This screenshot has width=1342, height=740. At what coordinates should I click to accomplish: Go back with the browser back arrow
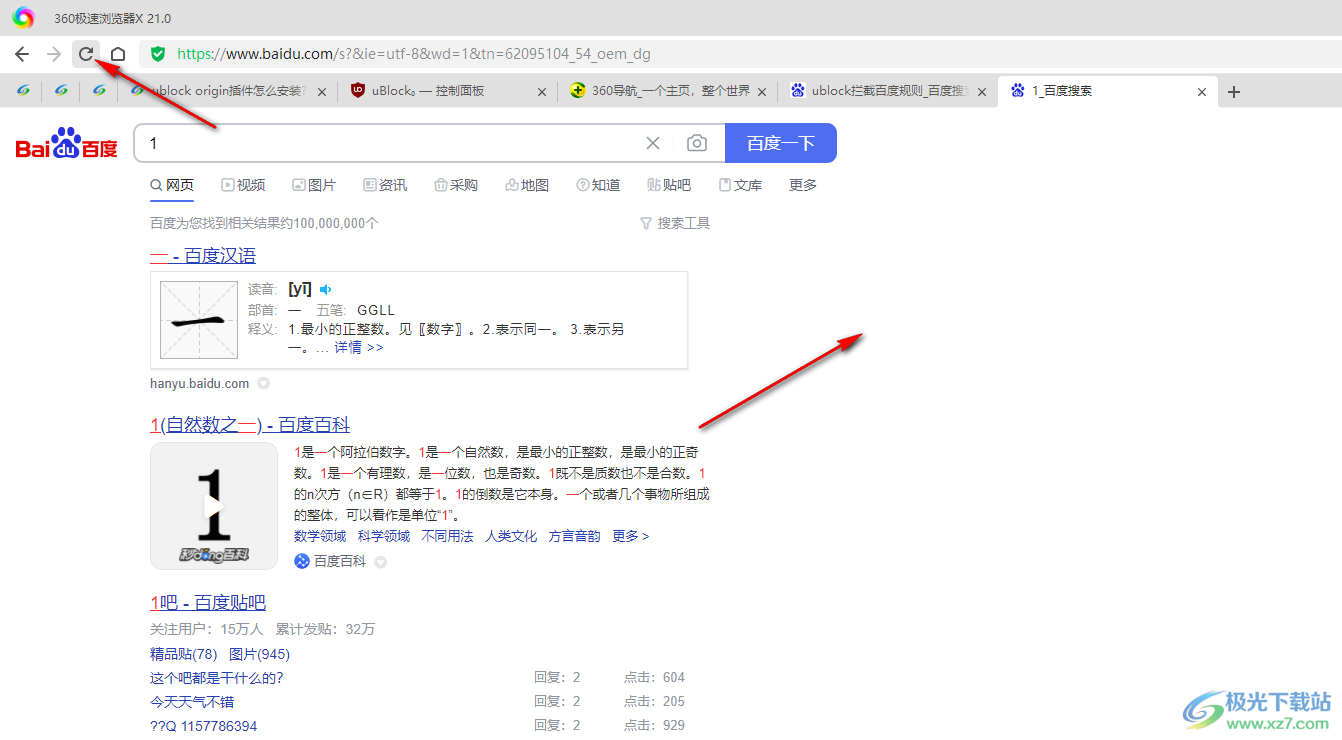tap(22, 54)
